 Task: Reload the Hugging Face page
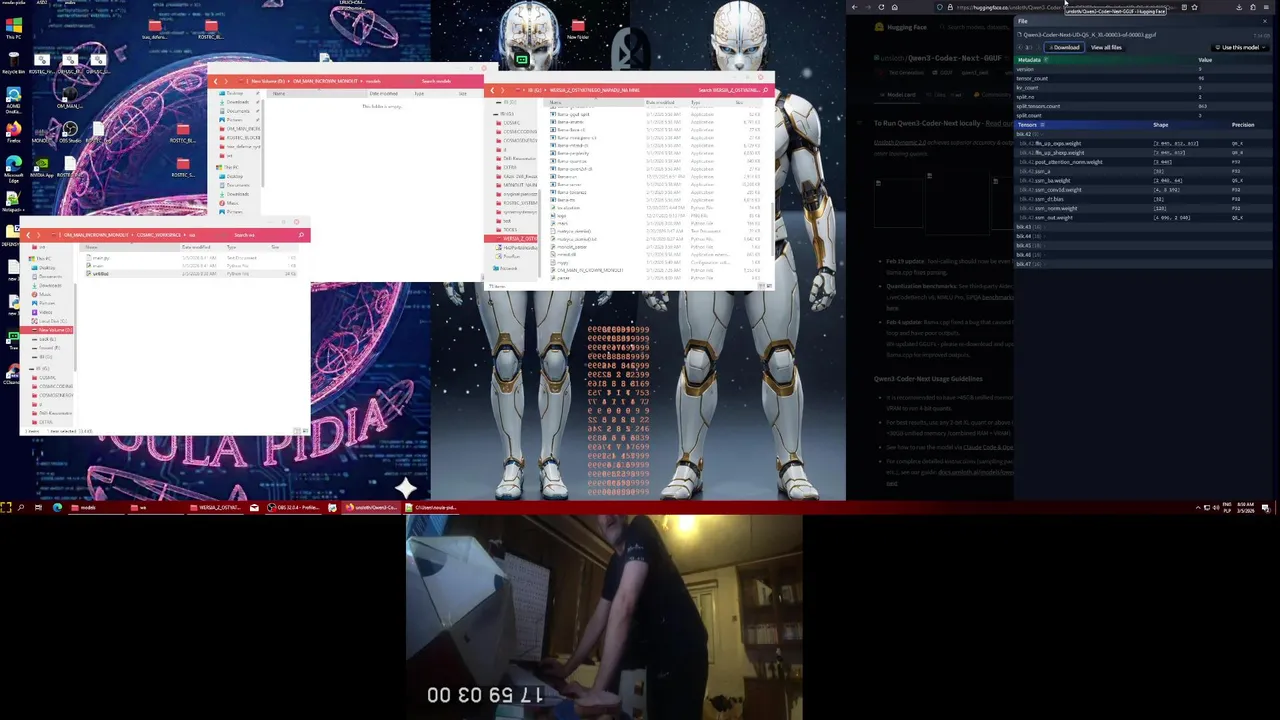(881, 7)
